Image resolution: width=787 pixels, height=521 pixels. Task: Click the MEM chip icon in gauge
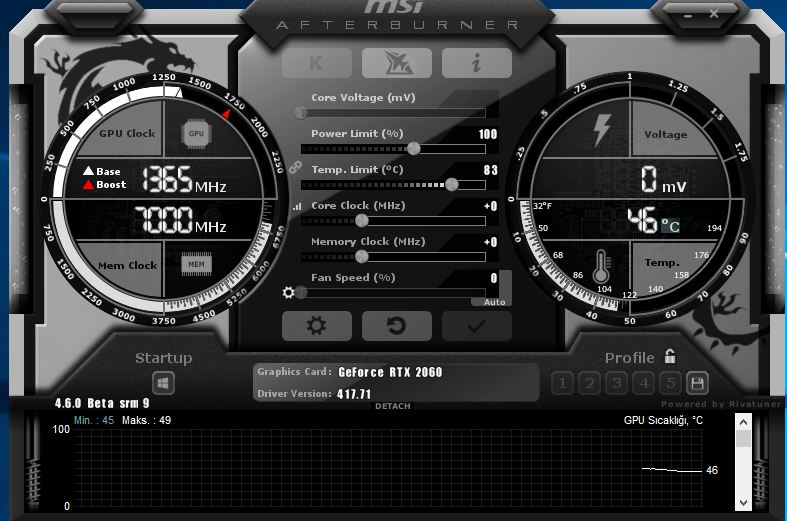tap(196, 264)
